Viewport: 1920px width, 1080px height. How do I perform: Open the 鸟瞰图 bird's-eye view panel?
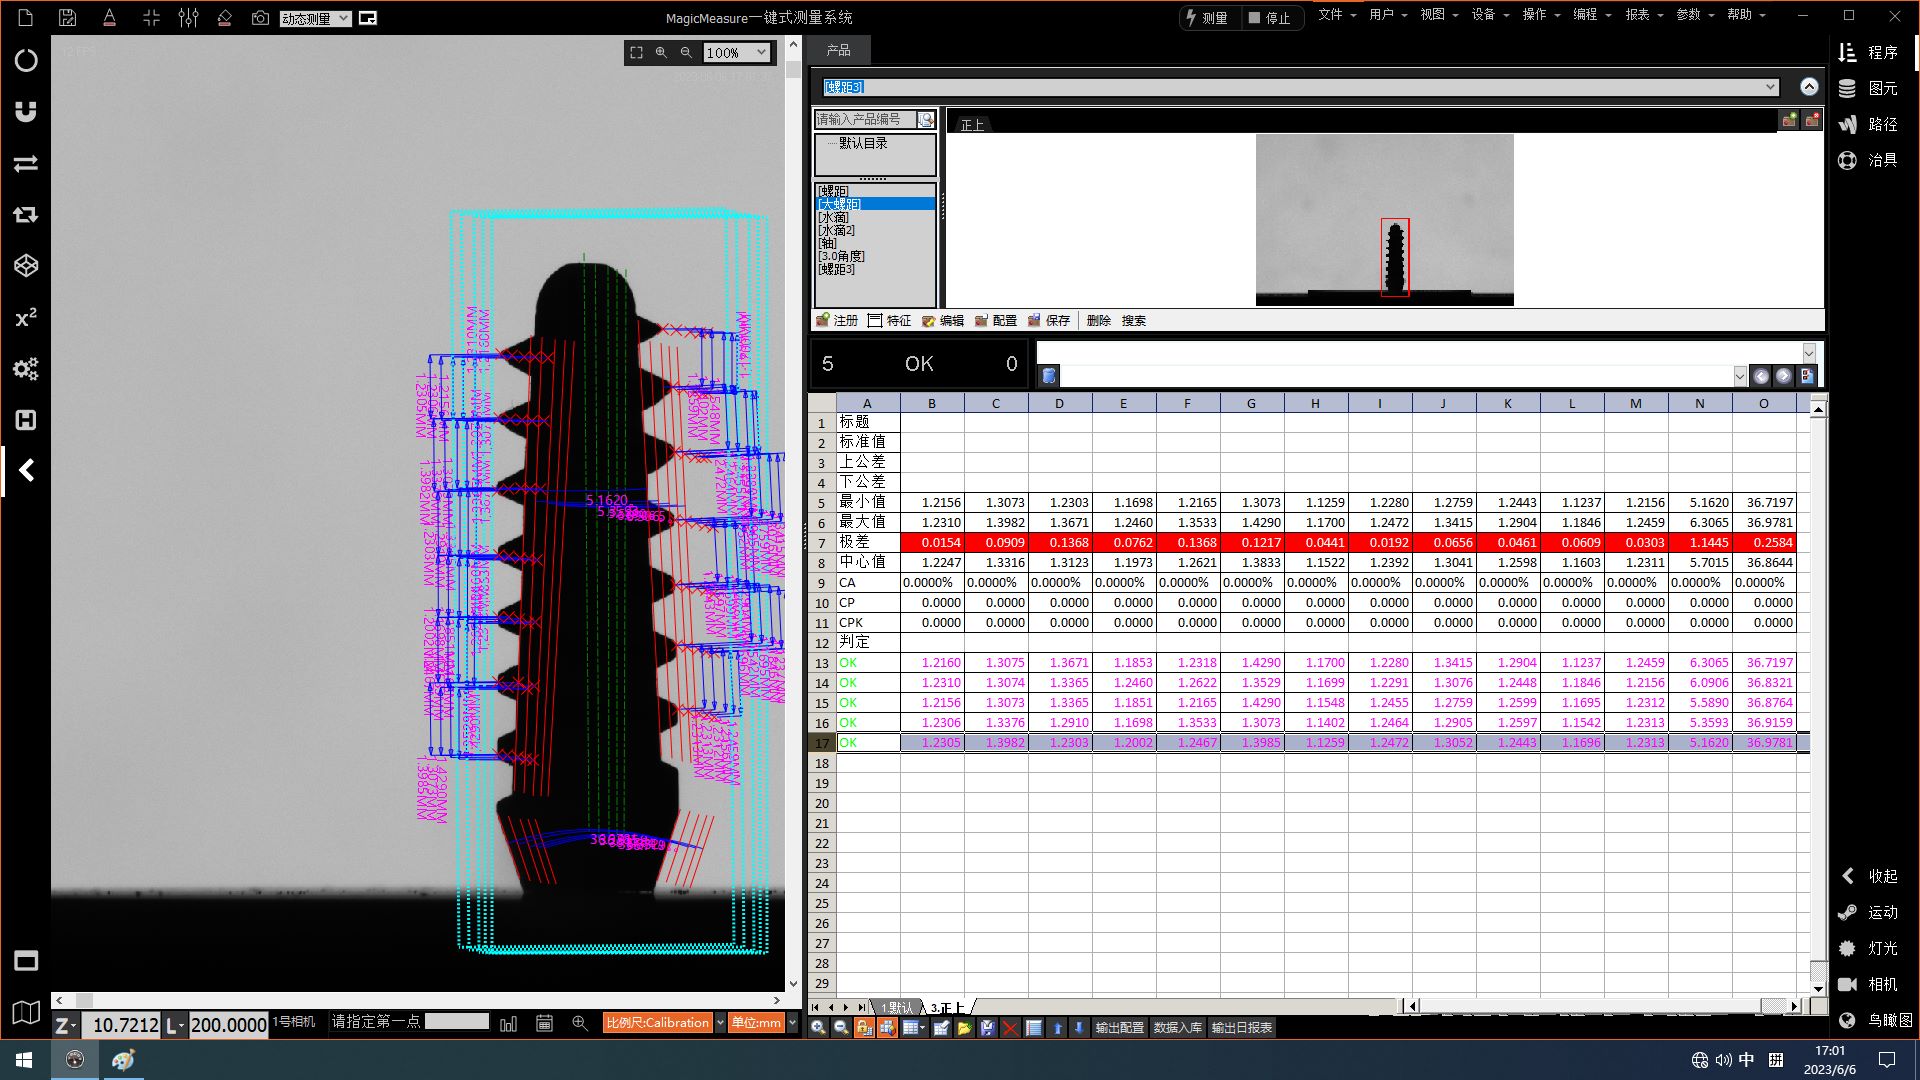point(1876,1020)
